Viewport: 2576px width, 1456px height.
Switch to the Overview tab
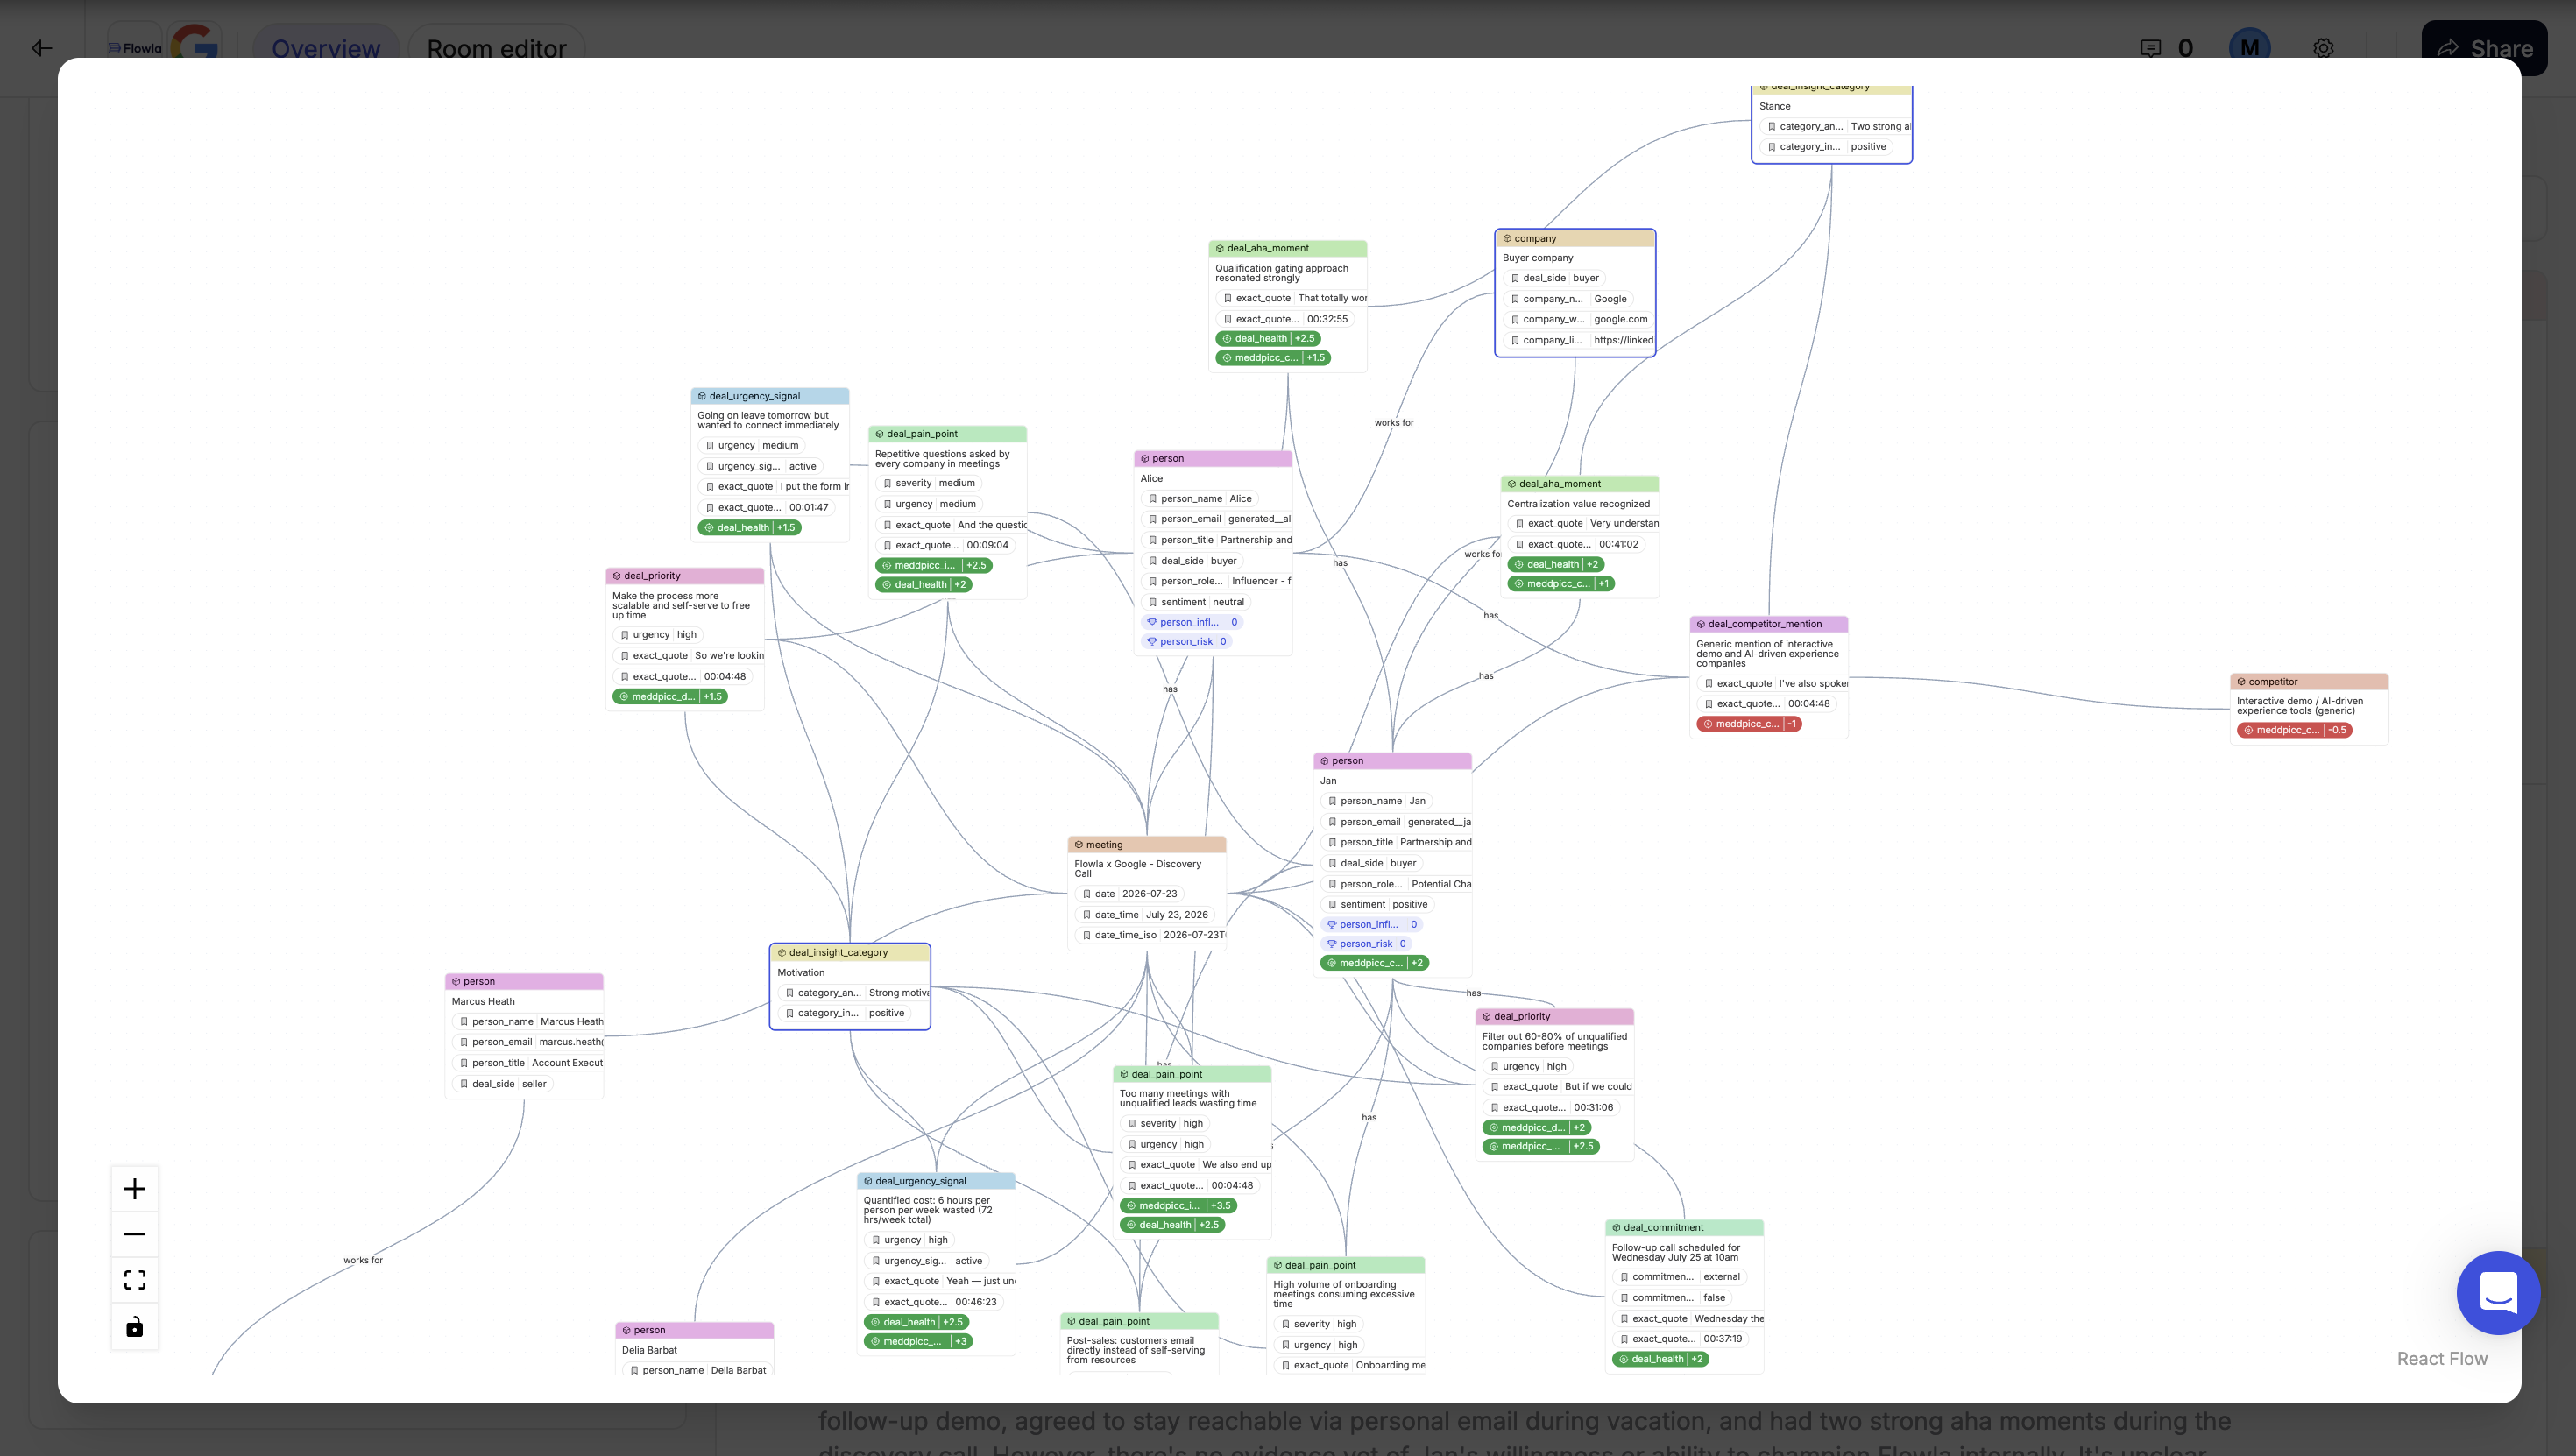point(326,48)
